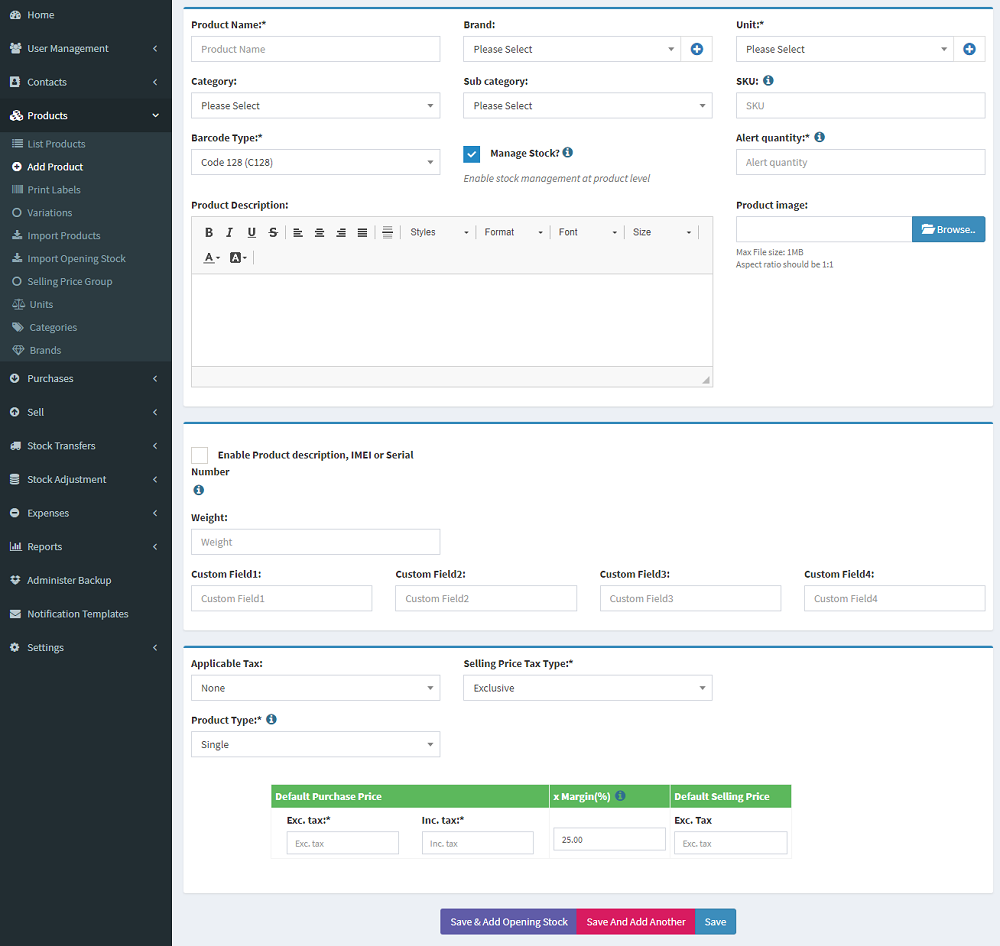1000x946 pixels.
Task: Click the add Brand plus icon
Action: (x=697, y=49)
